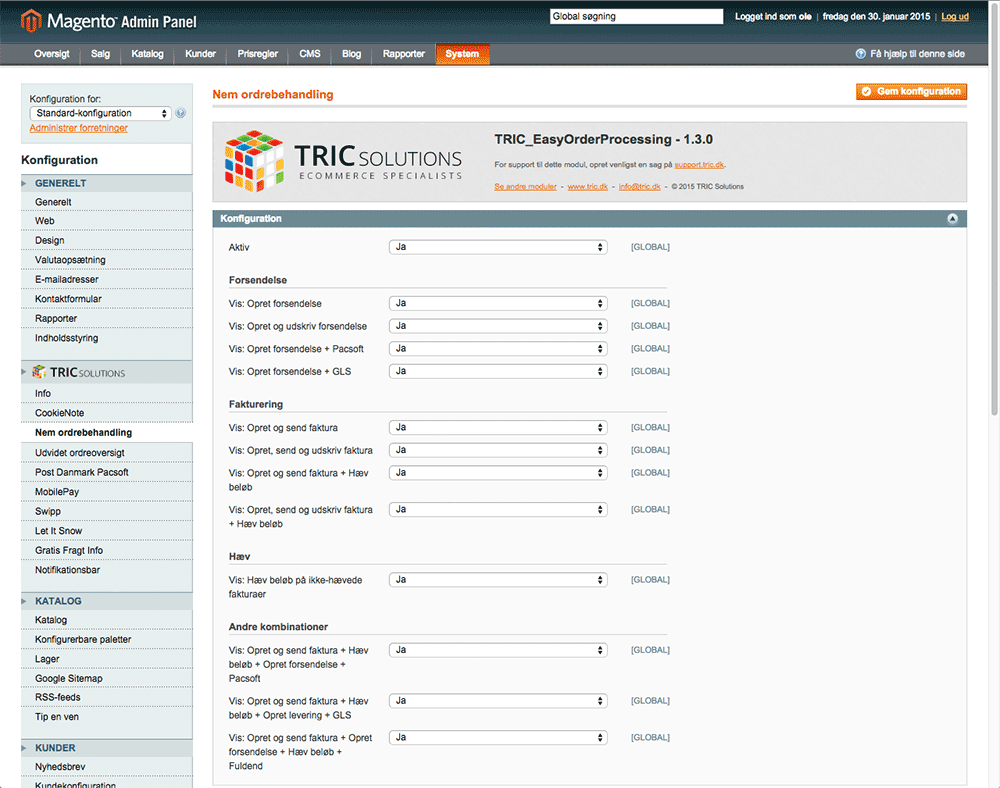Collapse the GENERELT sidebar section
Viewport: 1000px width, 788px height.
coord(60,183)
